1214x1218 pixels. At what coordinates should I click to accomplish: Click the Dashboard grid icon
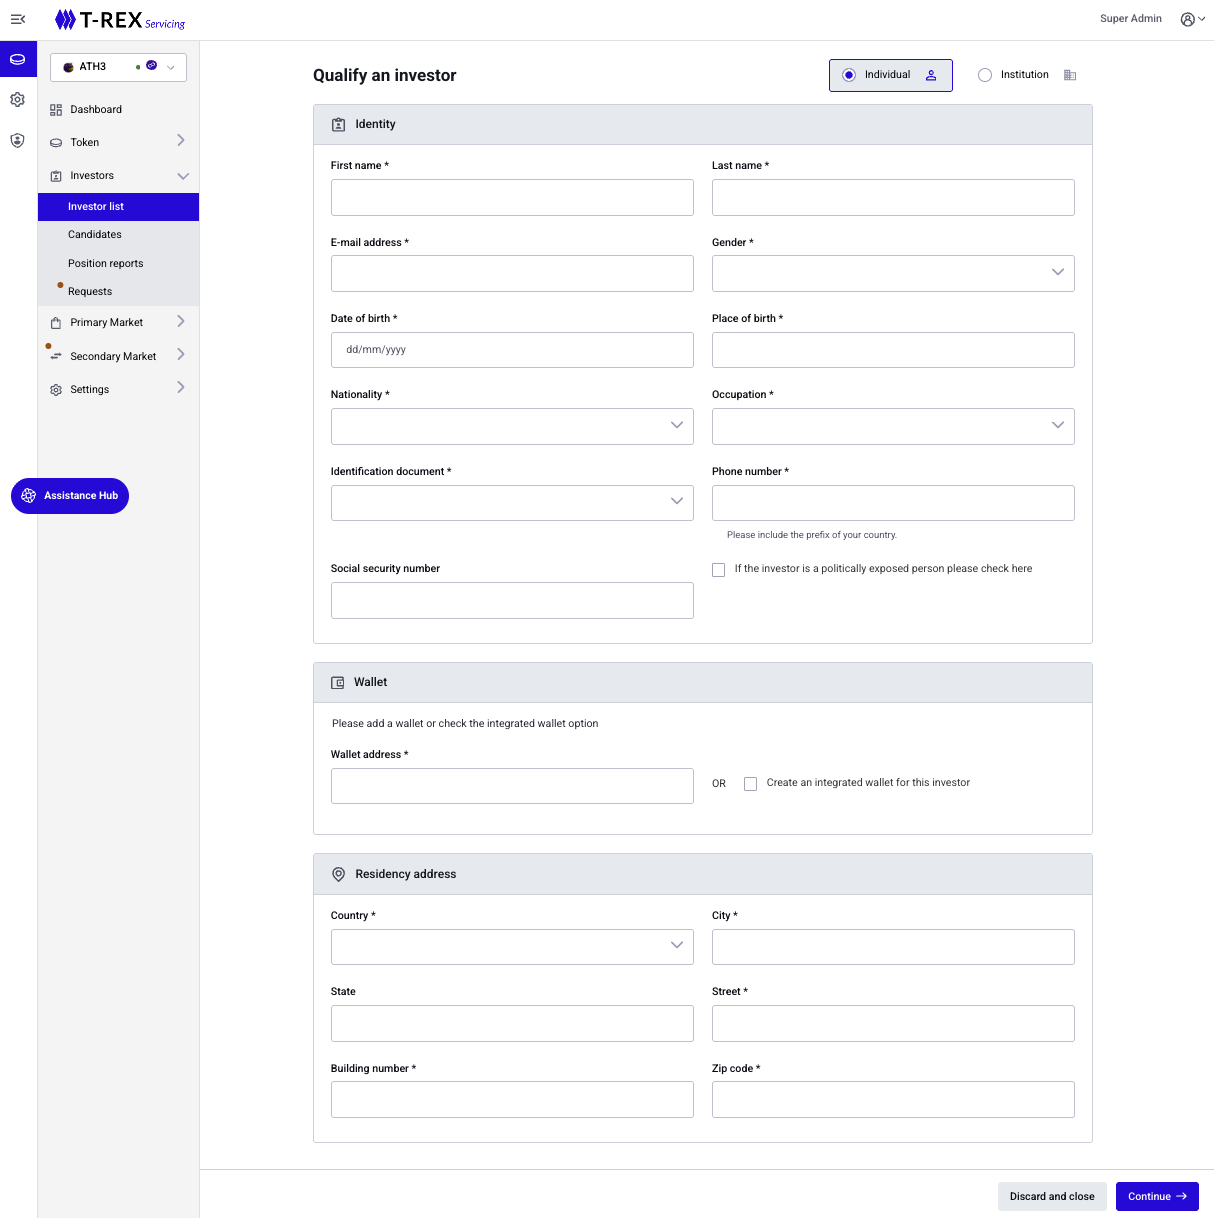click(56, 110)
